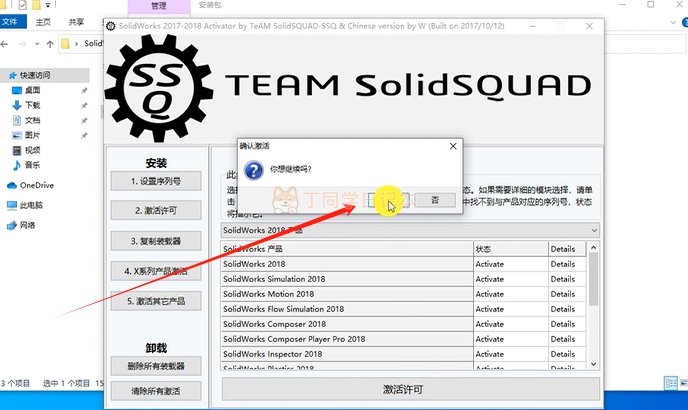Image resolution: width=688 pixels, height=410 pixels.
Task: Close the 确认激活 dialog with X
Action: (453, 146)
